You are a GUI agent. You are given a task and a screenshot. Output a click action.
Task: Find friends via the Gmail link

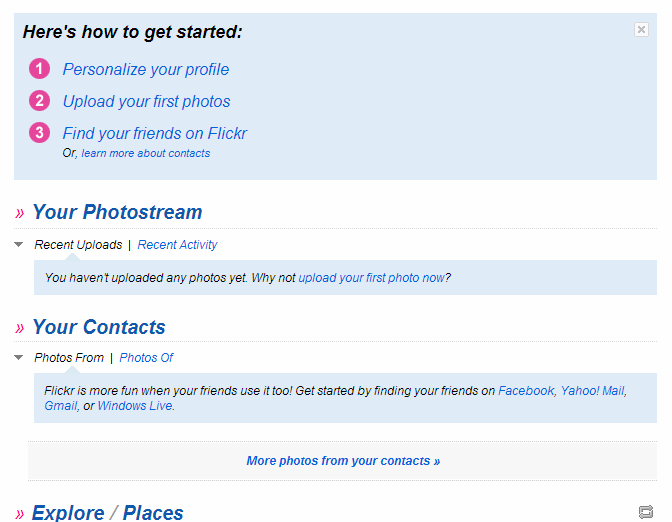61,406
